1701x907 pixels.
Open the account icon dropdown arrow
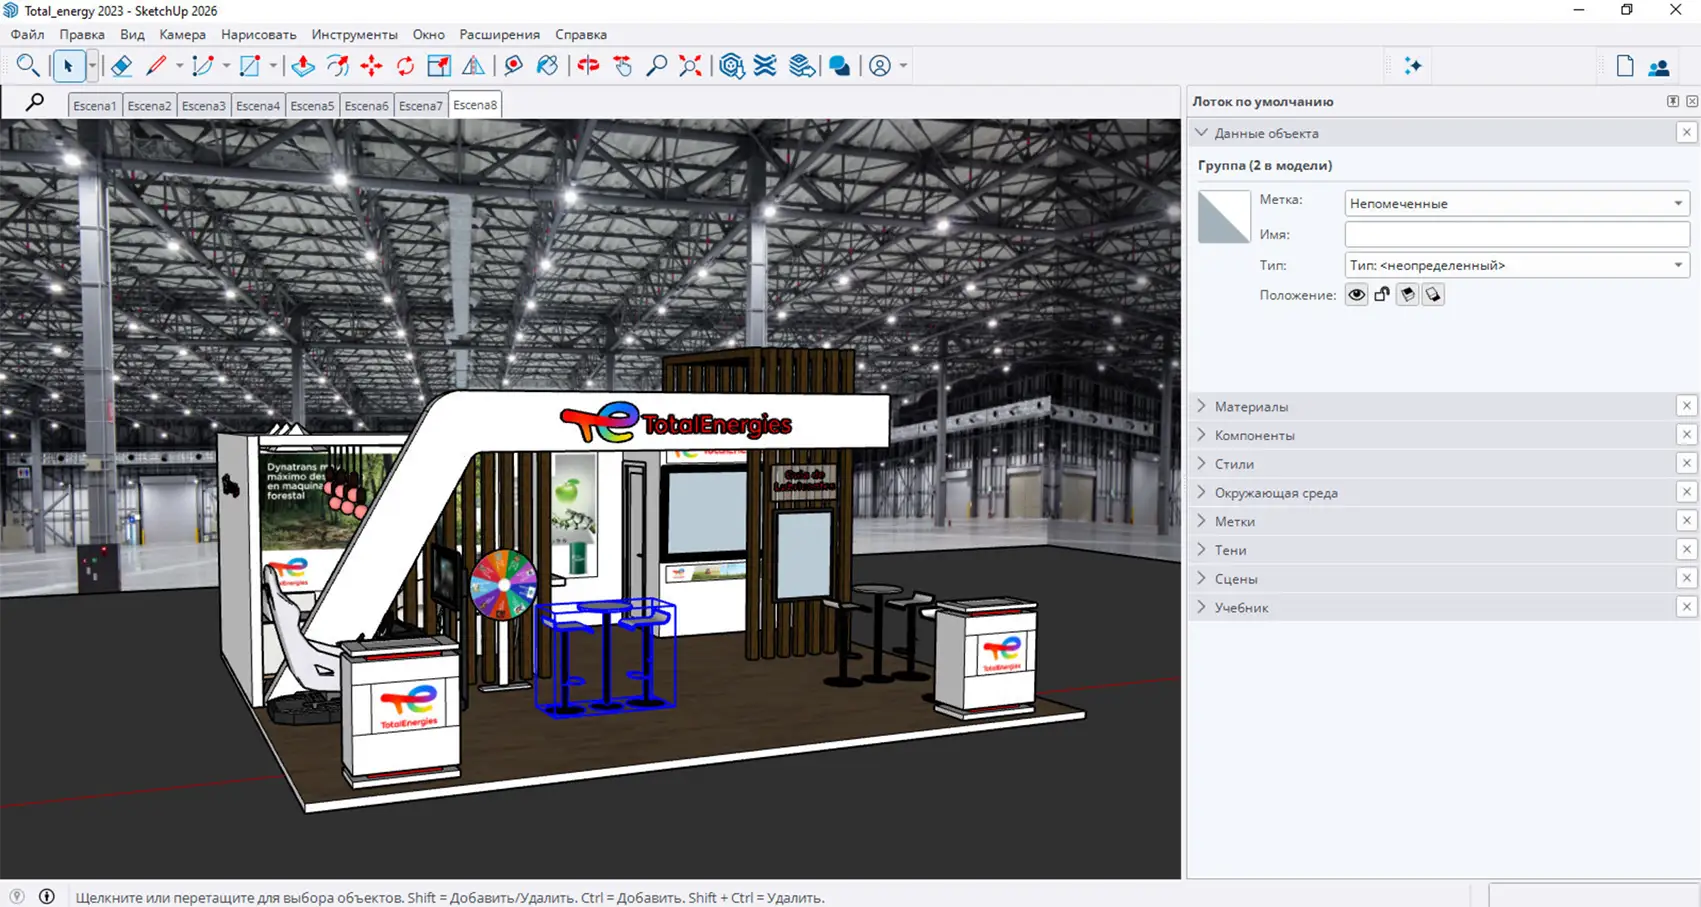903,66
